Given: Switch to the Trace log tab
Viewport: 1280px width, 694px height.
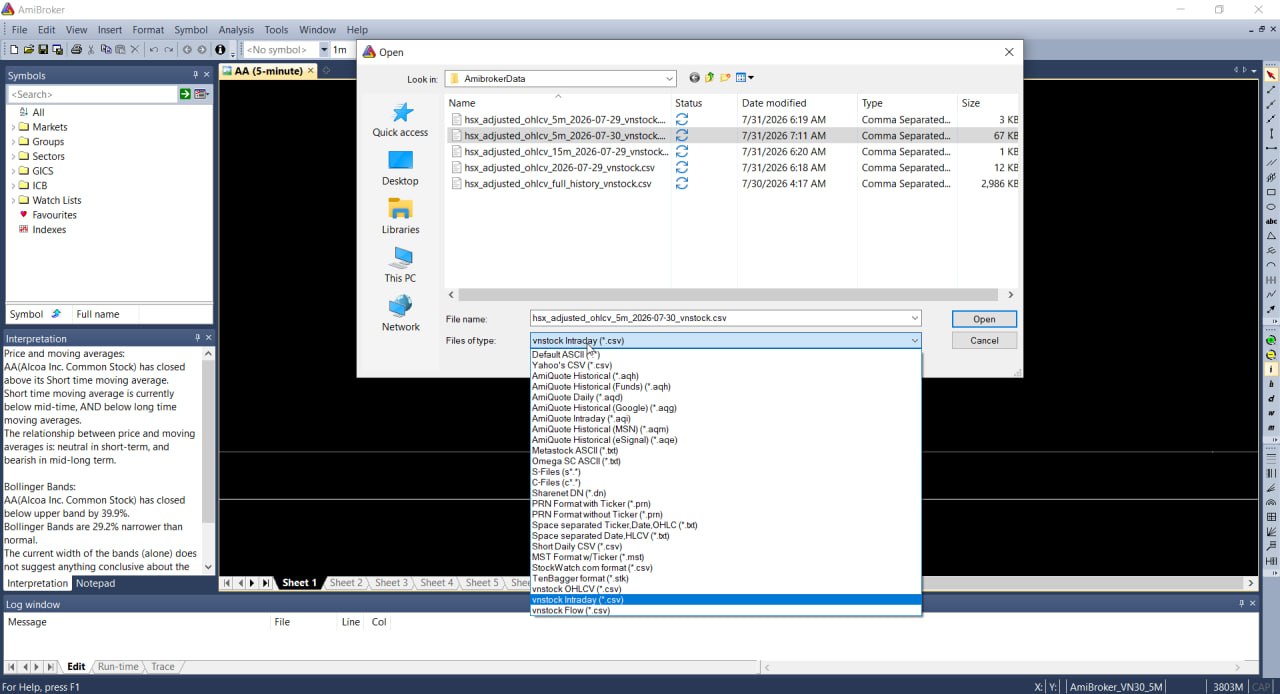Looking at the screenshot, I should [x=163, y=666].
